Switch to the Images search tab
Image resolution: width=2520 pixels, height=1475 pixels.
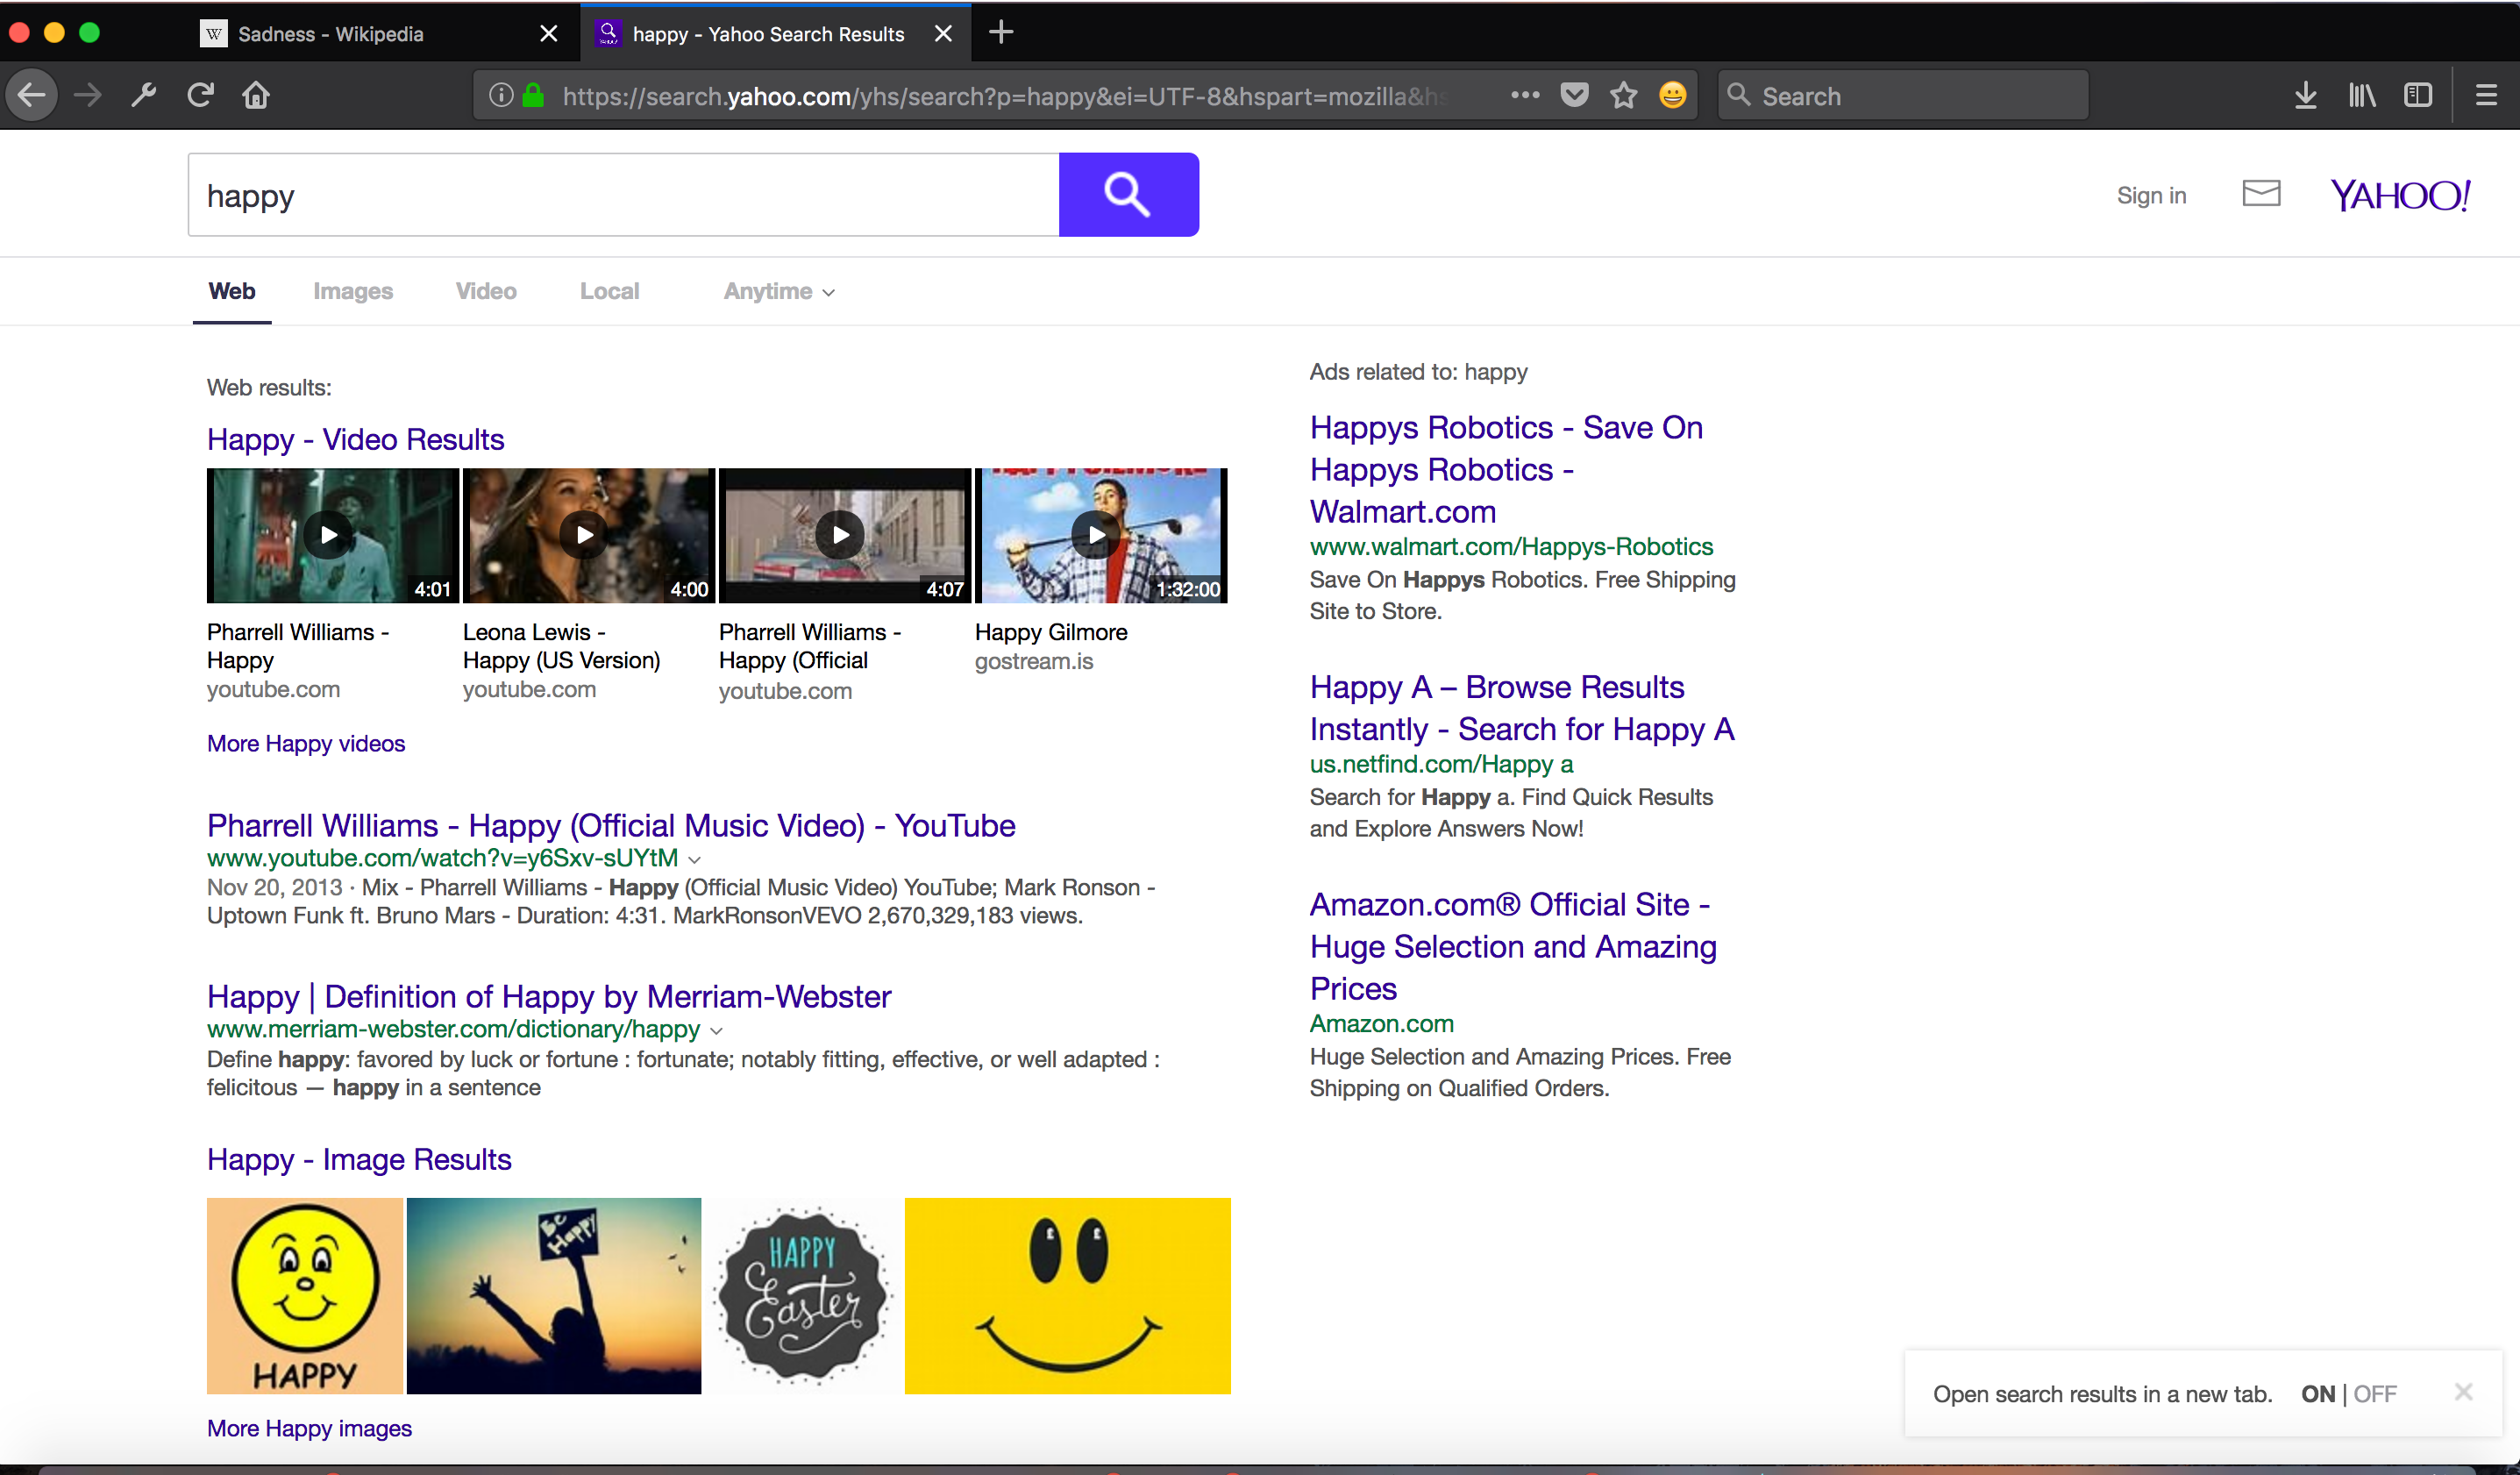(352, 291)
